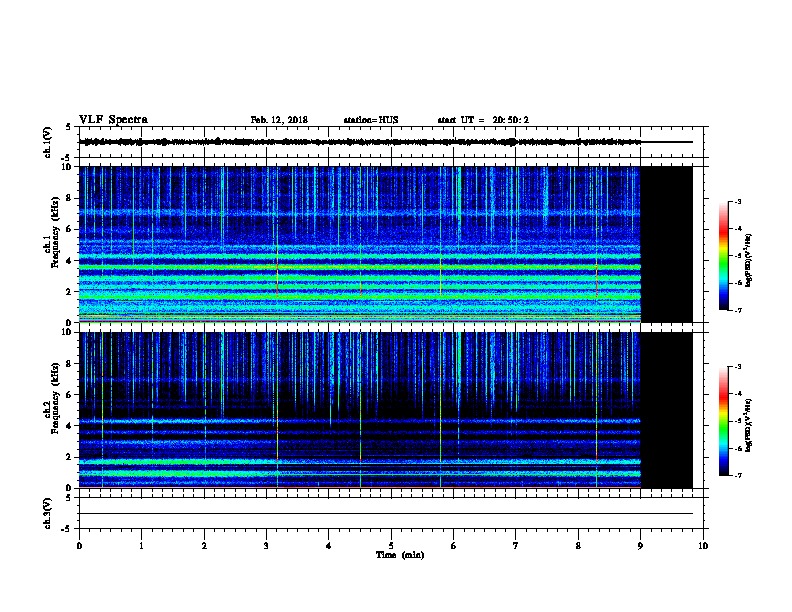Screen dimensions: 792x612
Task: Click time axis tick label "6"
Action: coord(453,545)
